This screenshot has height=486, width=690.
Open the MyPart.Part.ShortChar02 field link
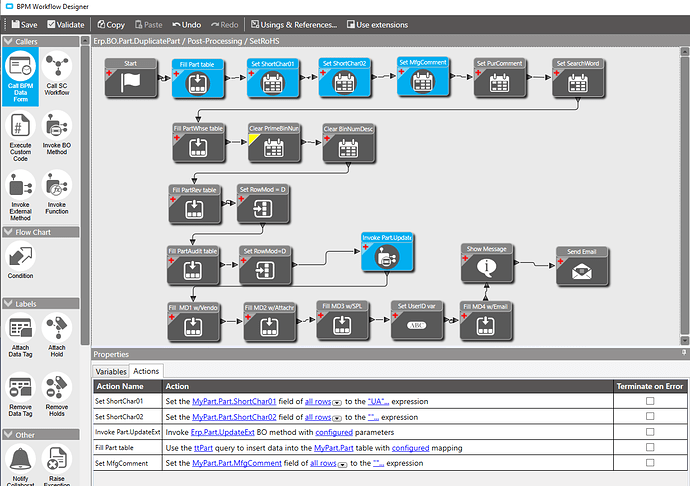tap(234, 417)
